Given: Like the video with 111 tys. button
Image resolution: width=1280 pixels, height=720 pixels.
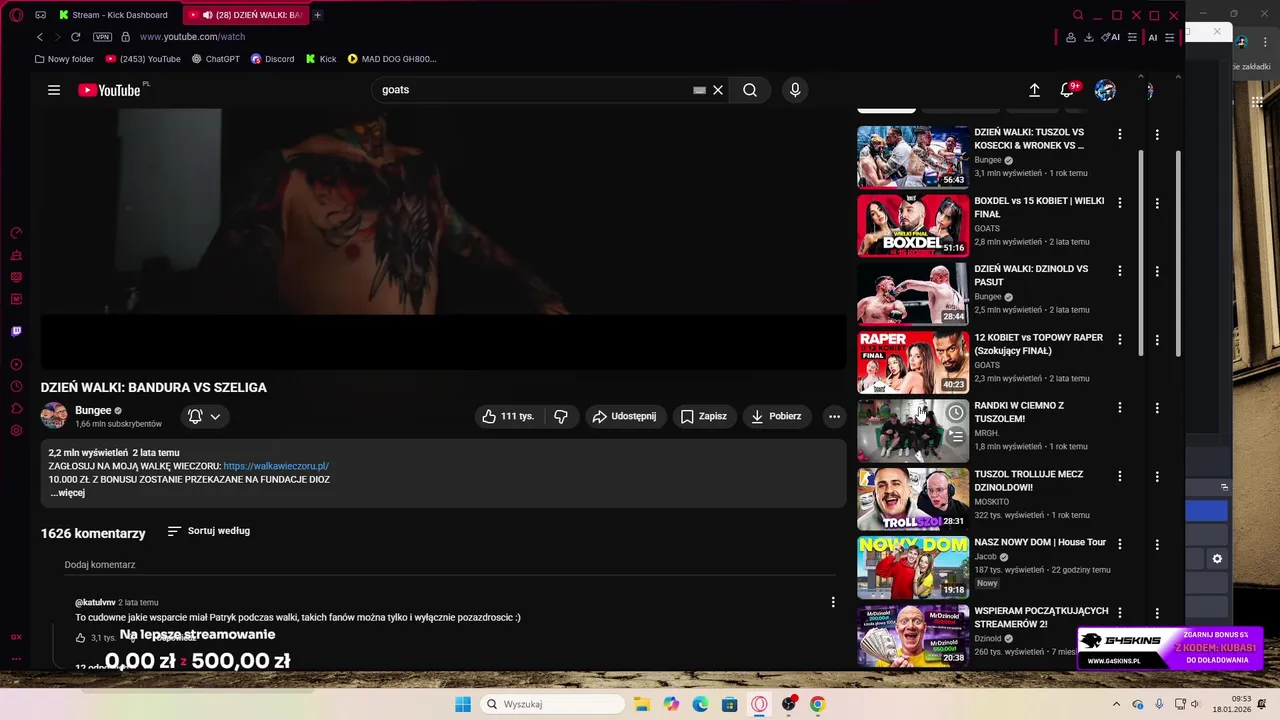Looking at the screenshot, I should click(x=508, y=416).
